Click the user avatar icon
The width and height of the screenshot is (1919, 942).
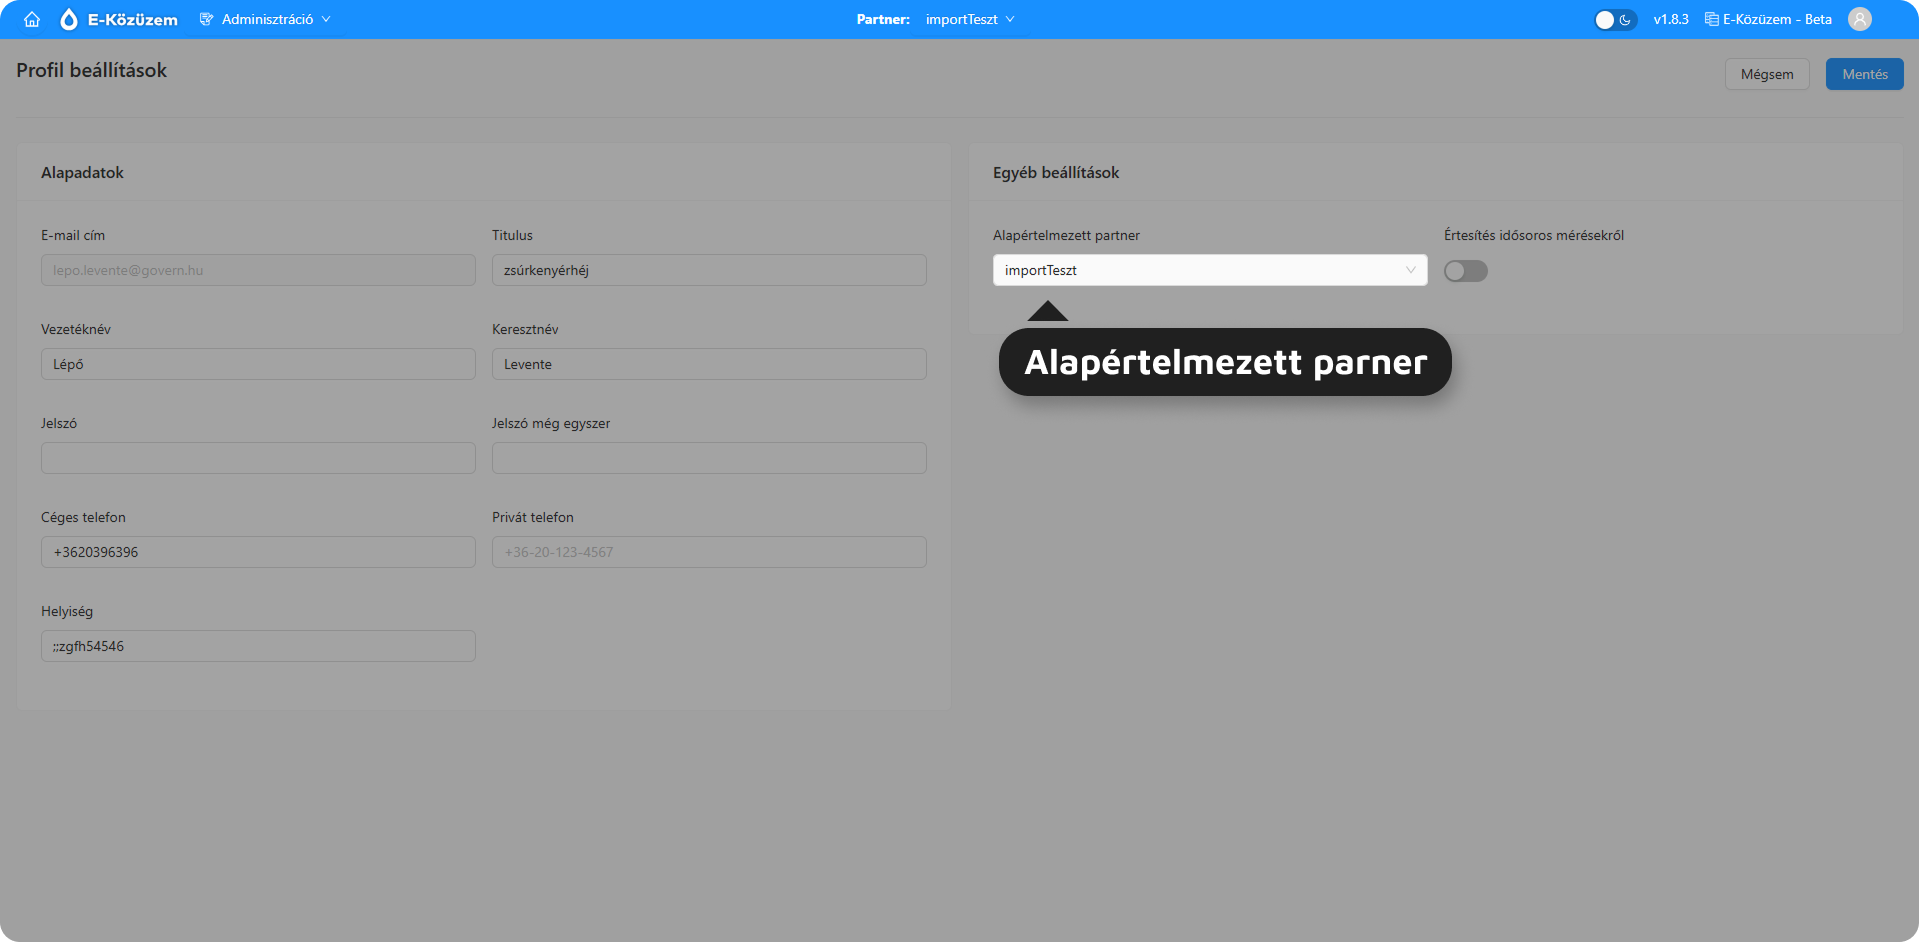pos(1859,19)
